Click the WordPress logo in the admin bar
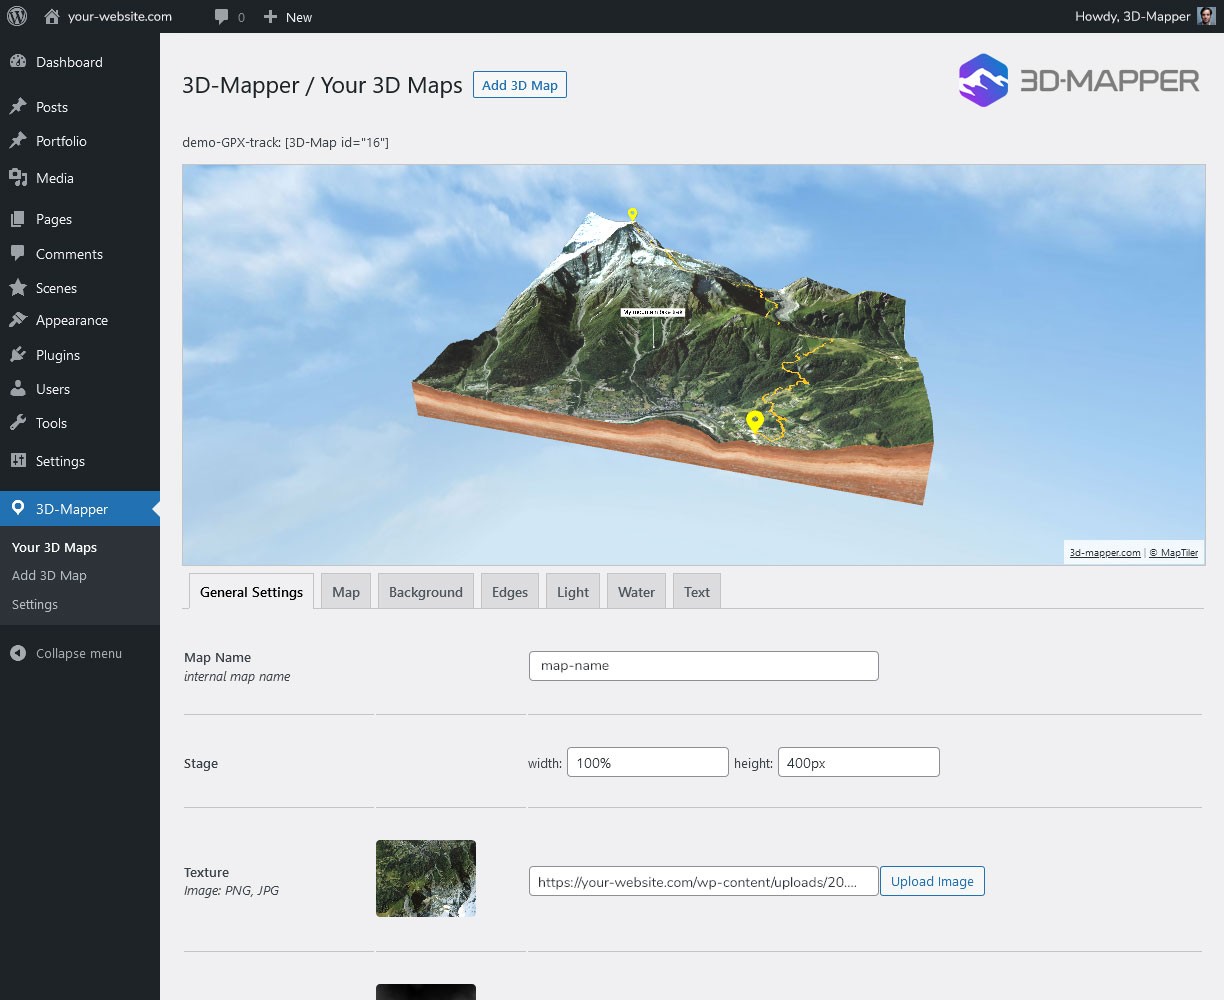Viewport: 1224px width, 1000px height. (x=17, y=16)
